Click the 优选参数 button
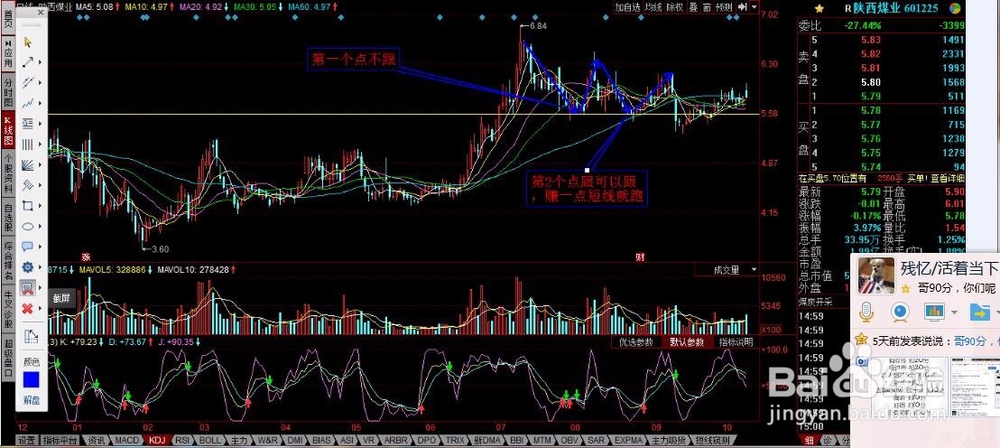 636,342
